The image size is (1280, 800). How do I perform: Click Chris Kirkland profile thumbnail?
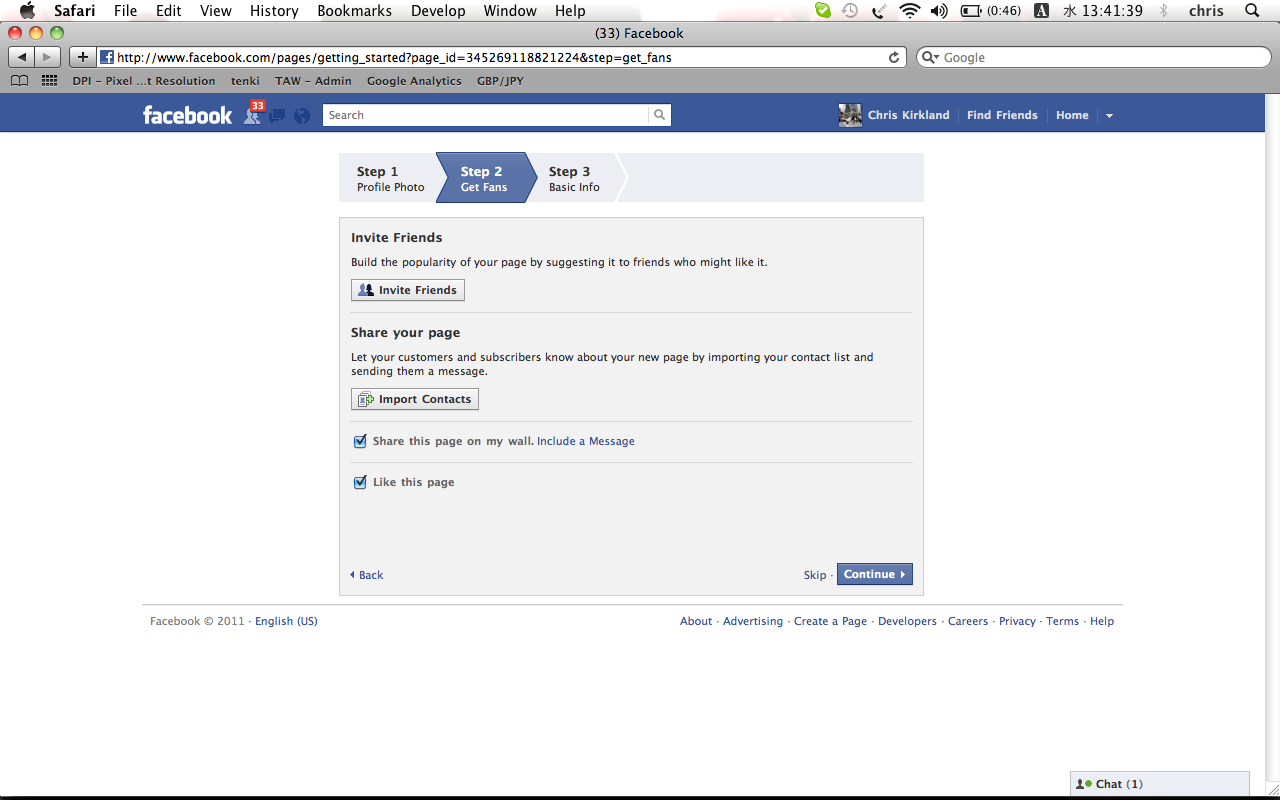[x=850, y=115]
